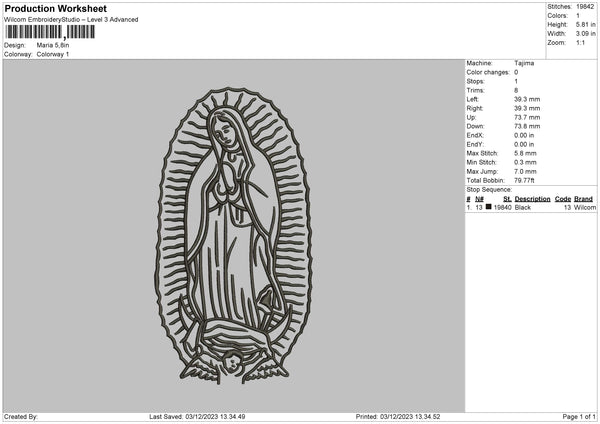600x424 pixels.
Task: Click the Color changes value 0
Action: (516, 72)
